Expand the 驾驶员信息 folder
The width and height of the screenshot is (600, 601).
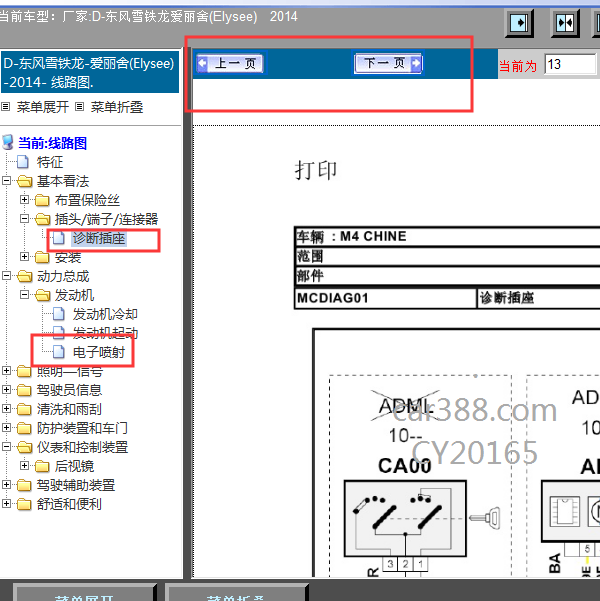pos(7,389)
